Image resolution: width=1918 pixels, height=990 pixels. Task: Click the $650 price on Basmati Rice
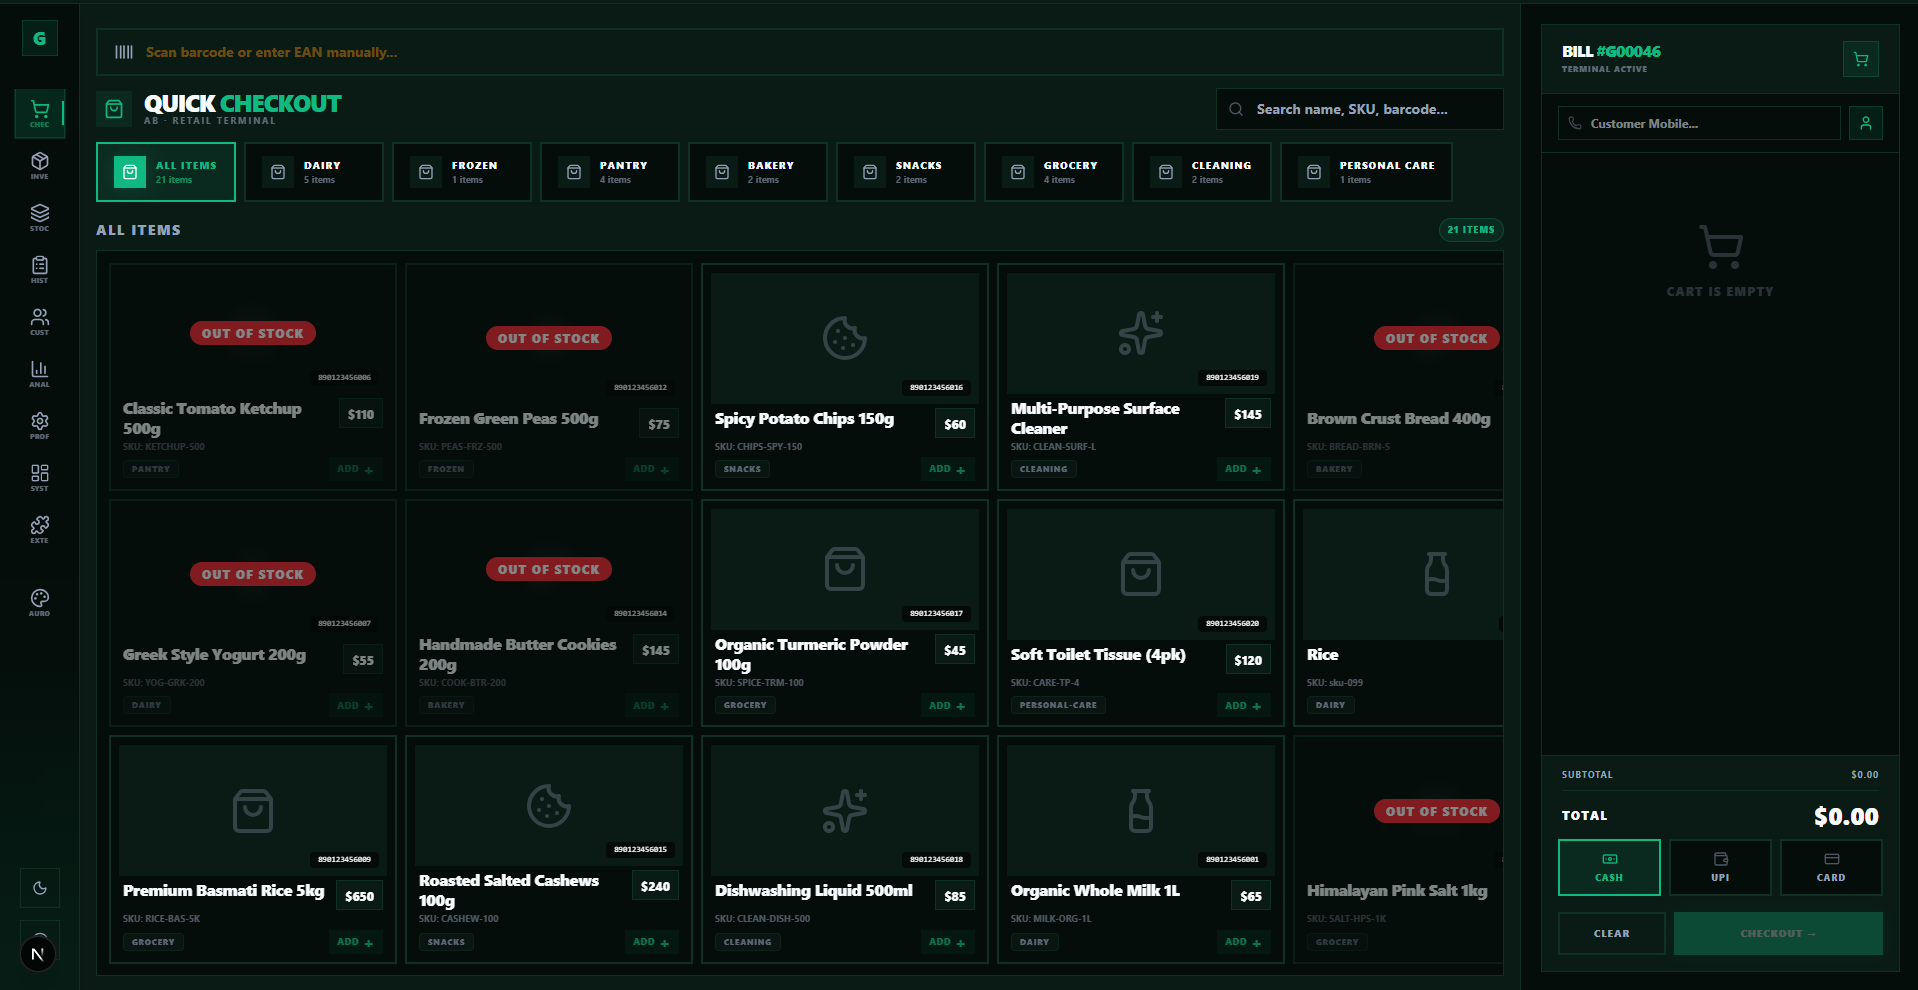click(x=359, y=896)
